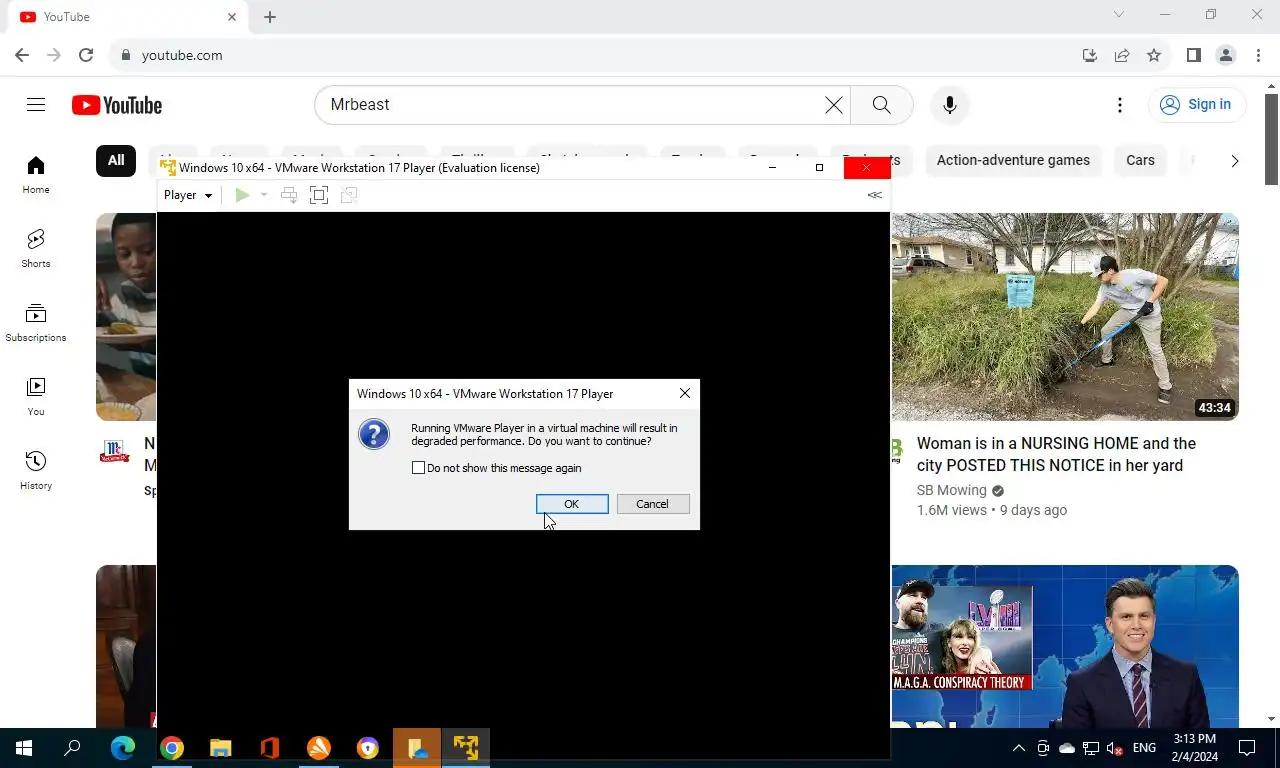The image size is (1280, 768).
Task: Open the Player menu in VMware
Action: click(x=188, y=195)
